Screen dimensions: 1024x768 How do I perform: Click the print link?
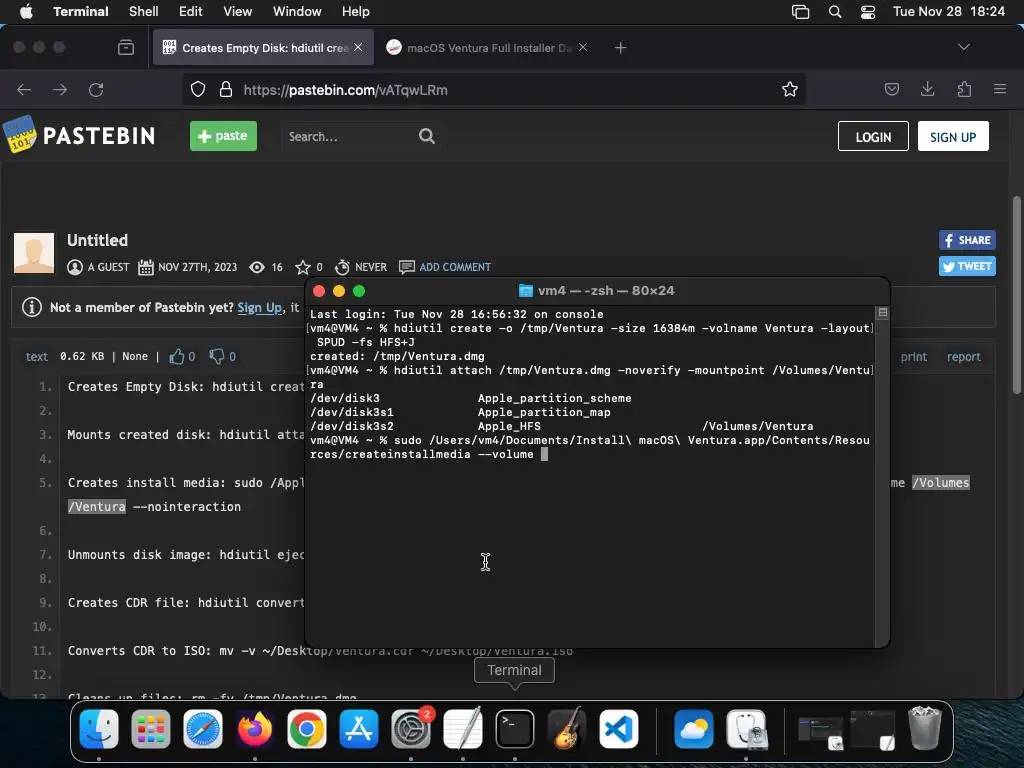click(x=914, y=357)
